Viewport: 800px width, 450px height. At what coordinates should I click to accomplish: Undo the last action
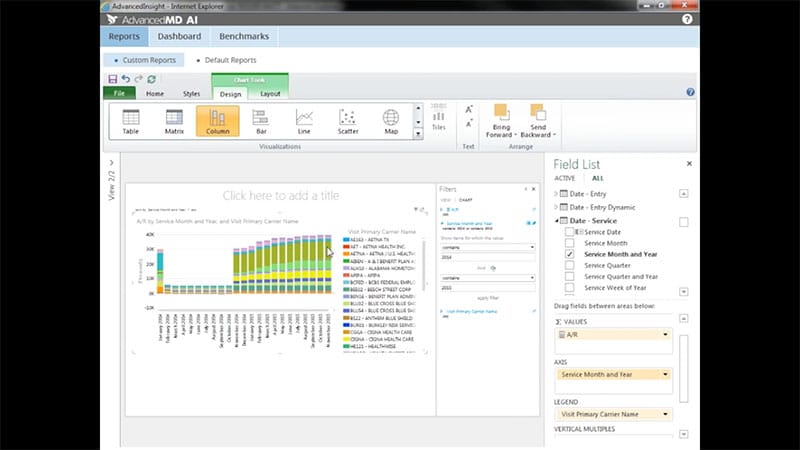(126, 79)
